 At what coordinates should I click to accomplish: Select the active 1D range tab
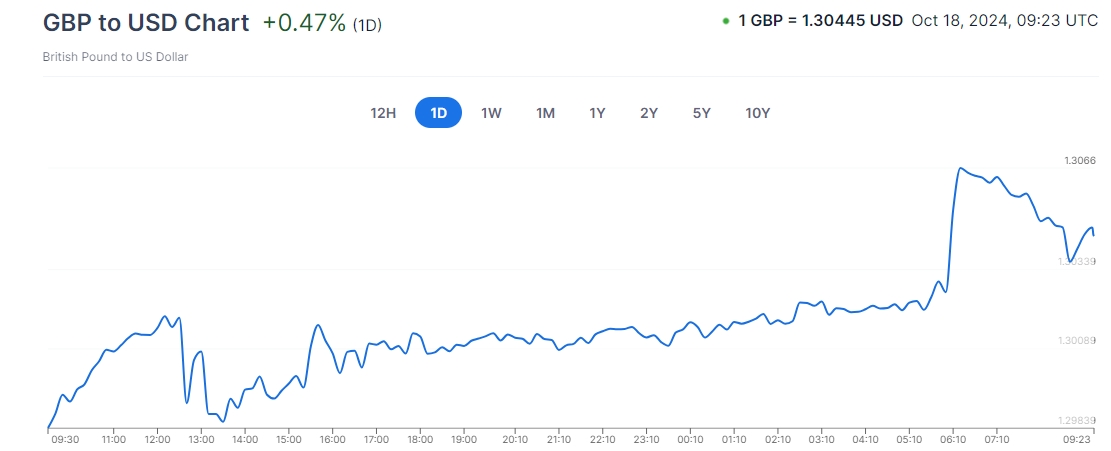438,113
